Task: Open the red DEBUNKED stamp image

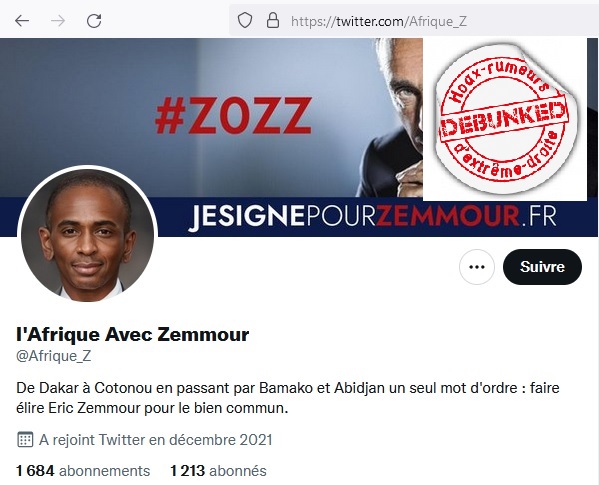Action: point(505,119)
